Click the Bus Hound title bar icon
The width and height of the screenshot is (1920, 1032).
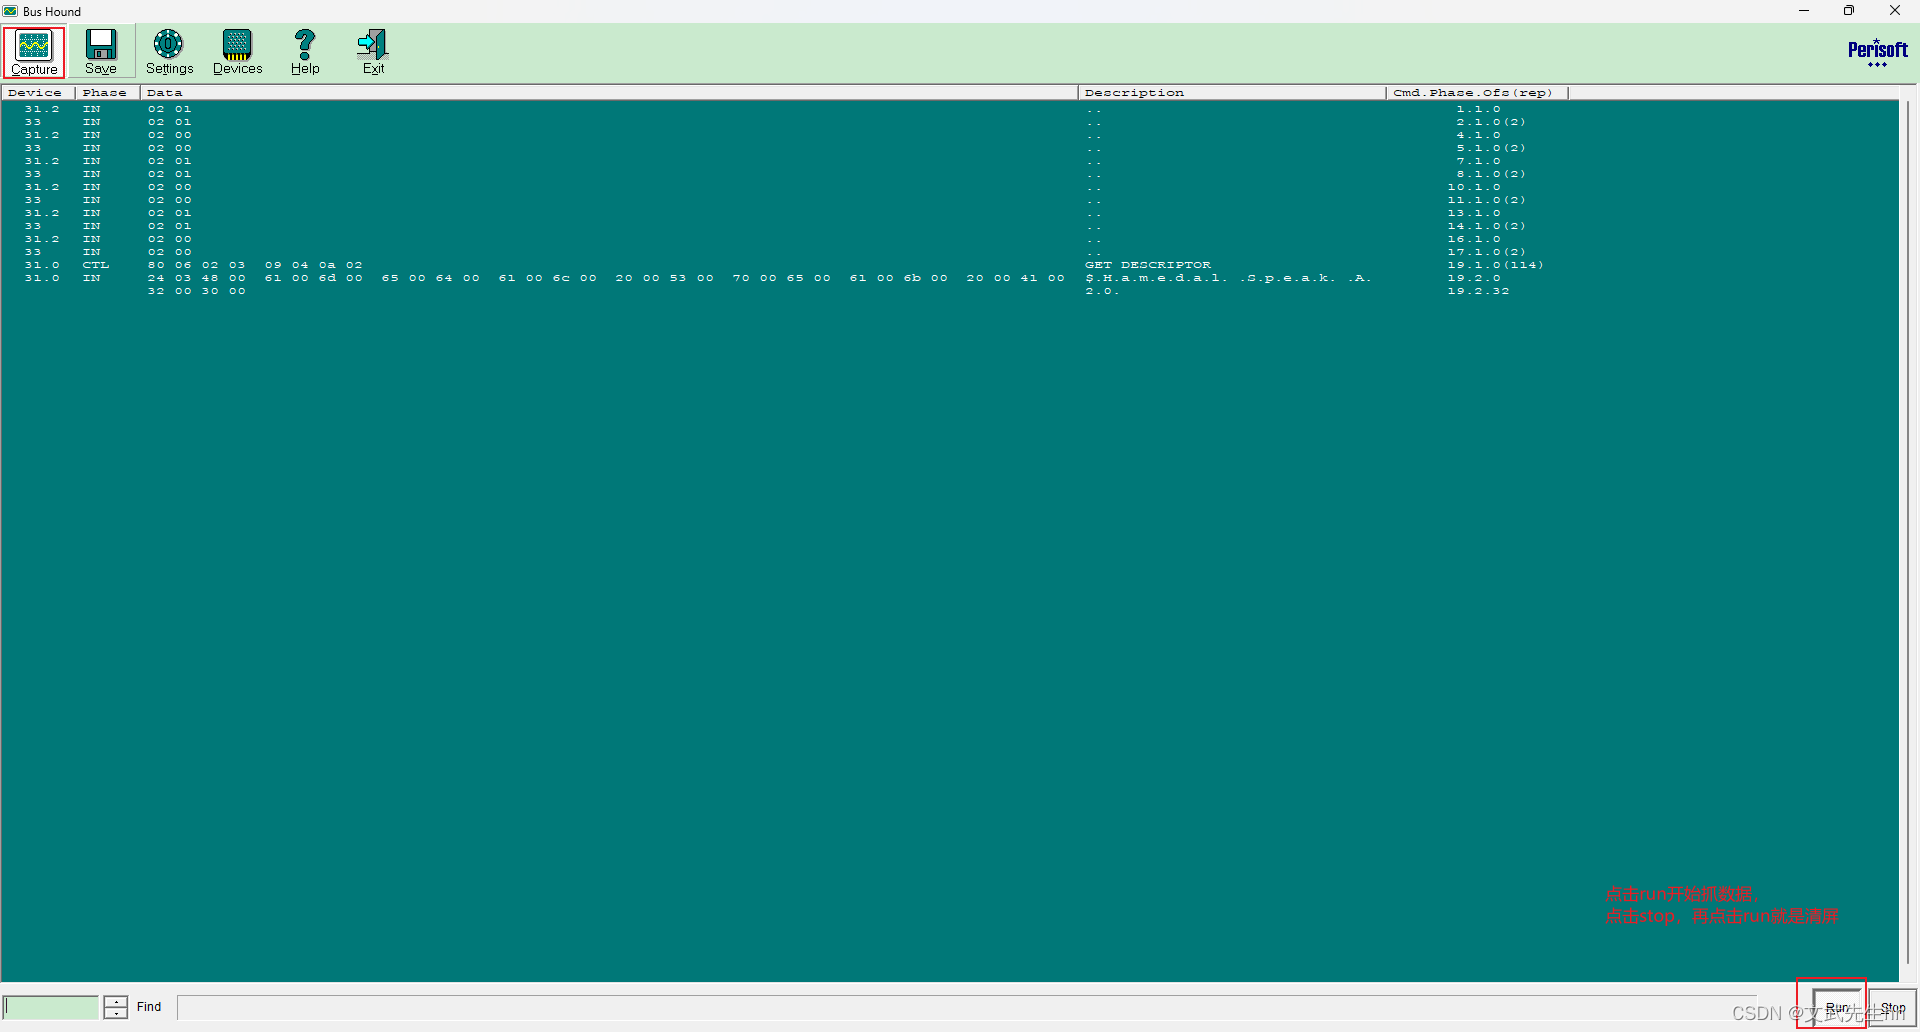click(9, 11)
